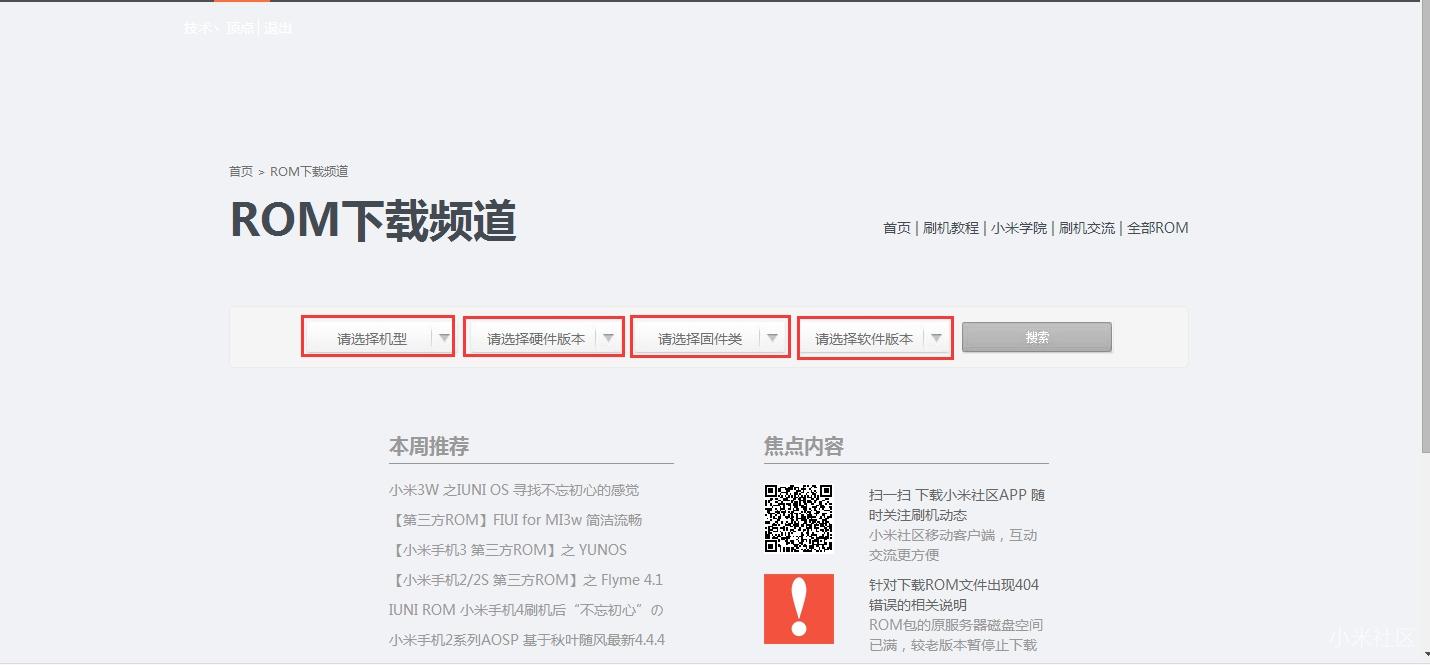Open the 刷机教程 flashing tutorial link
1430x665 pixels.
coord(952,228)
